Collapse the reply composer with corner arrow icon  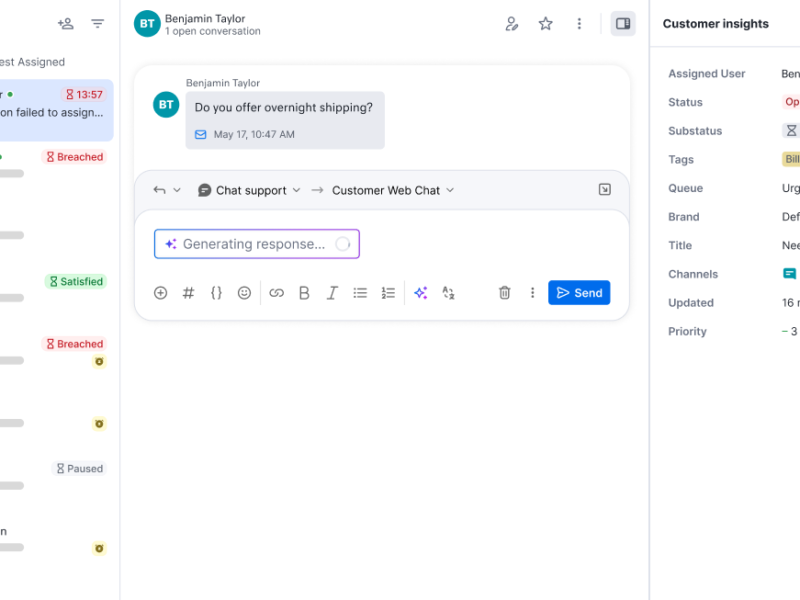coord(604,190)
